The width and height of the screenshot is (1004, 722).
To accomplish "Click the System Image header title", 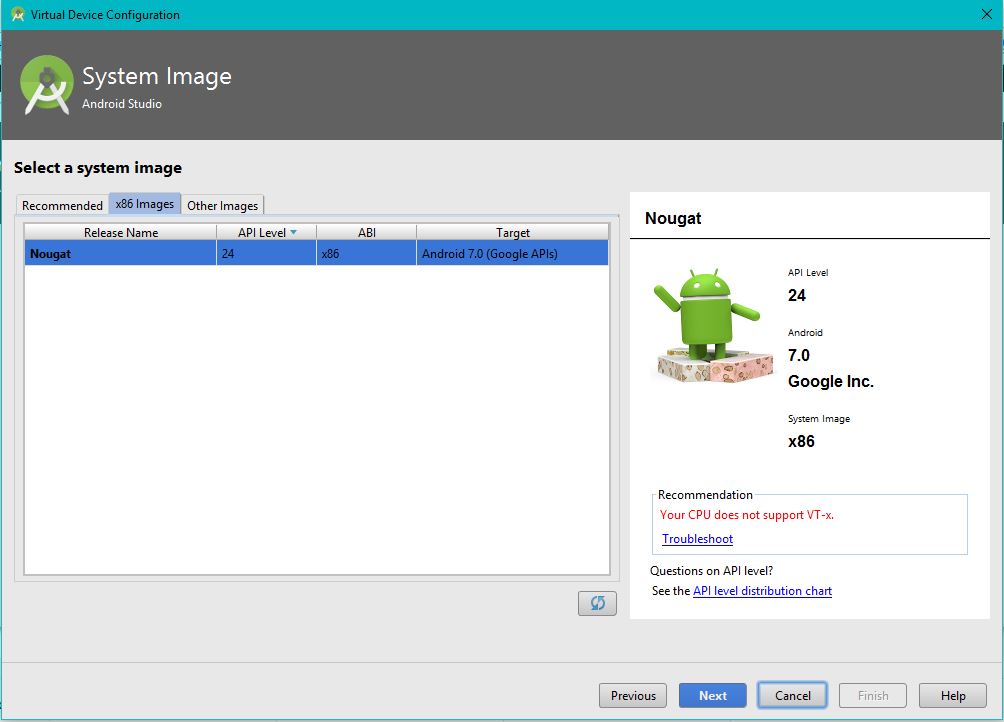I will click(x=157, y=76).
